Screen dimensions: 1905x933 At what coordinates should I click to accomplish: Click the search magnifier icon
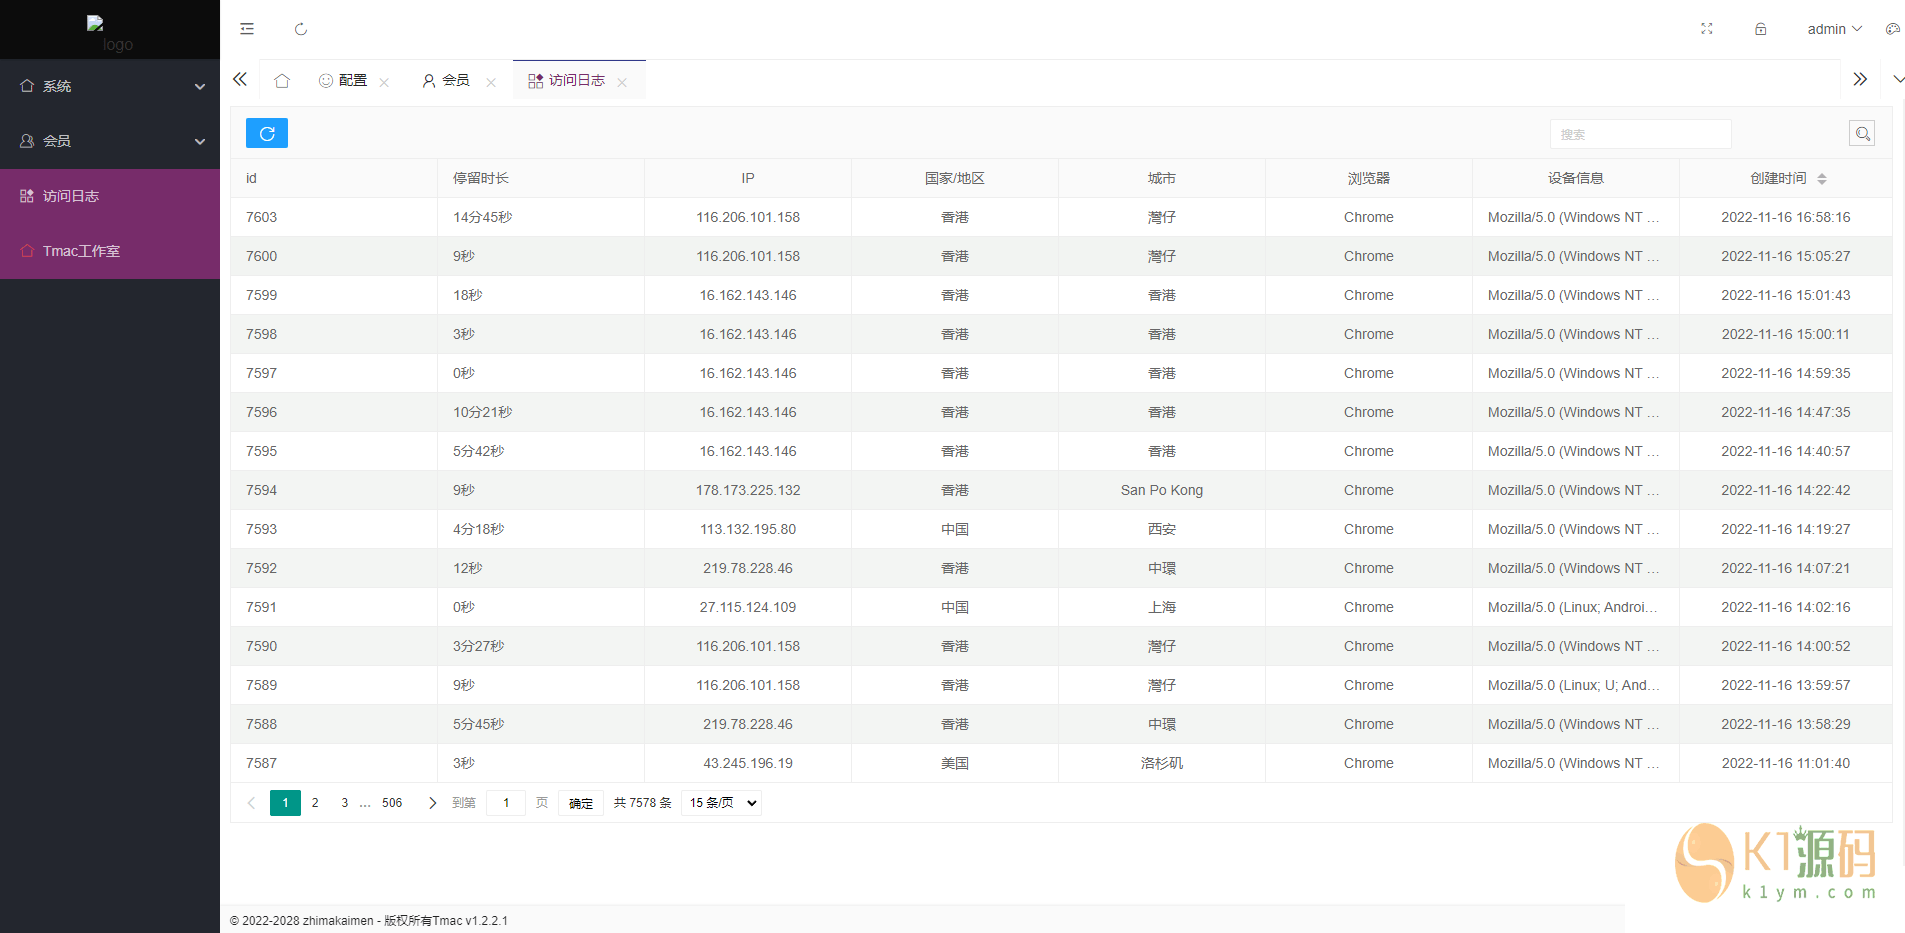[x=1861, y=133]
